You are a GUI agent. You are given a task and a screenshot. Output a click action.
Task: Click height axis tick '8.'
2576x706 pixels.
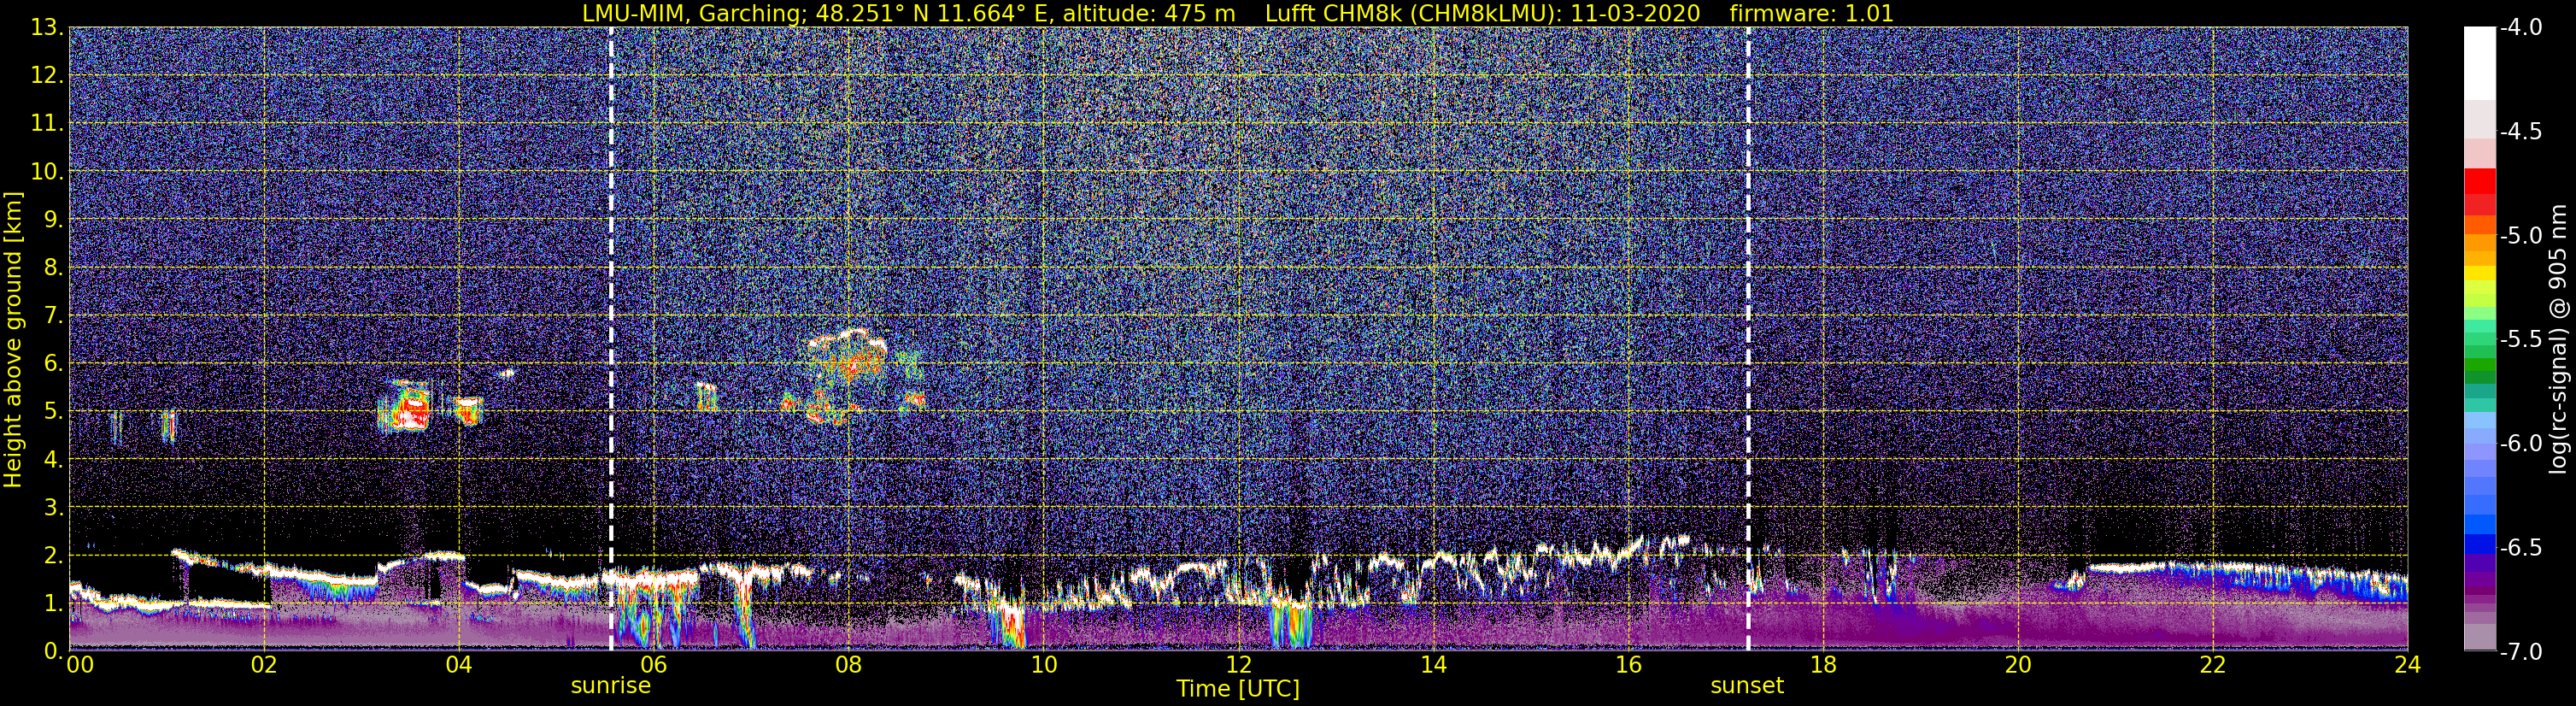tap(53, 267)
